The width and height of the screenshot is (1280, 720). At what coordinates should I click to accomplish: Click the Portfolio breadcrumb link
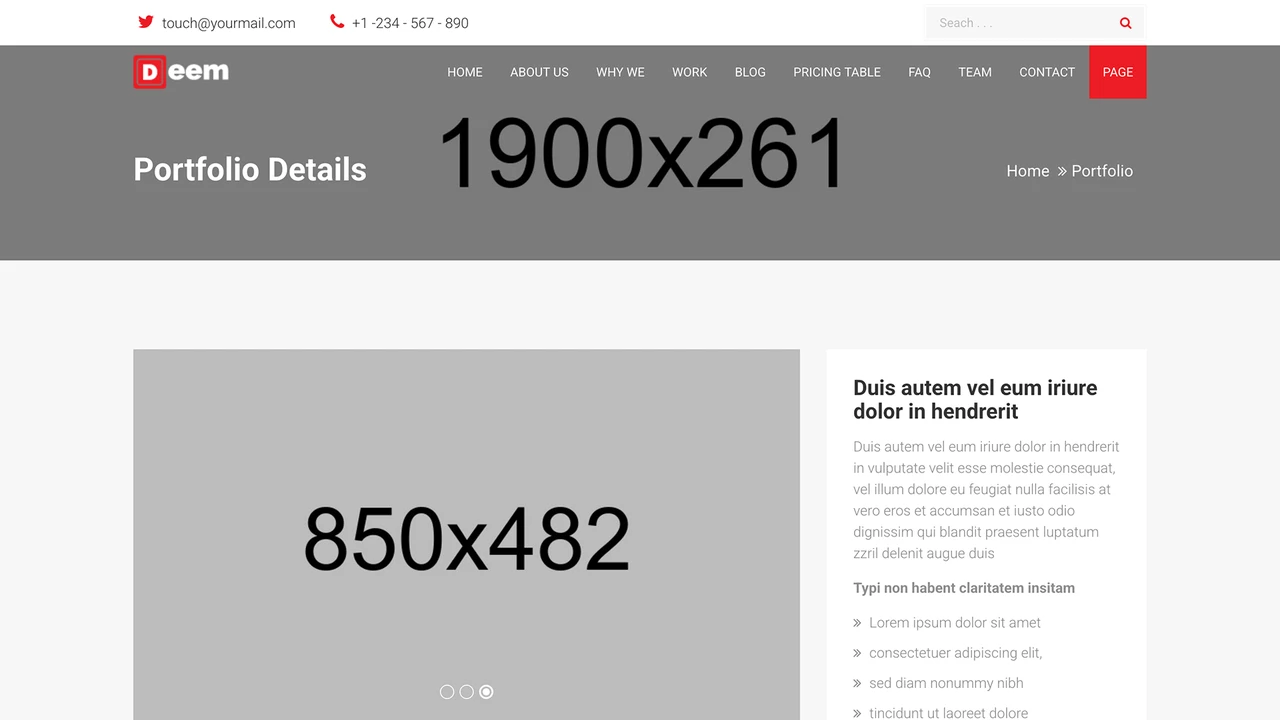1102,171
